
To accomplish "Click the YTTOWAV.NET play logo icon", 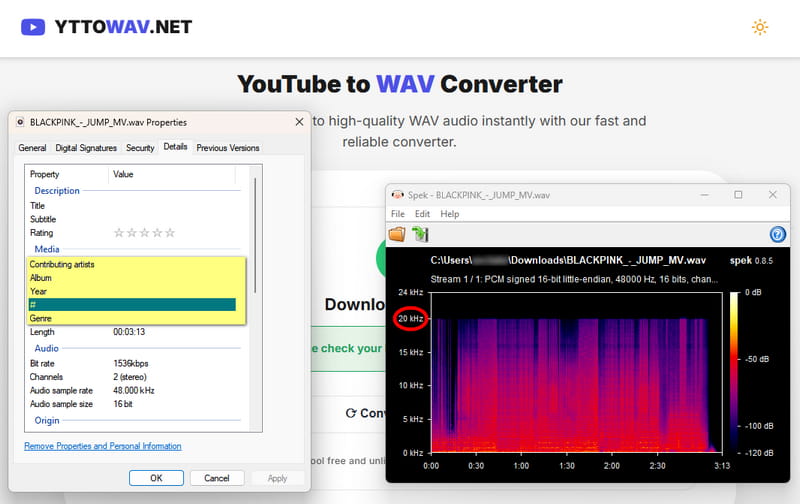I will click(33, 27).
